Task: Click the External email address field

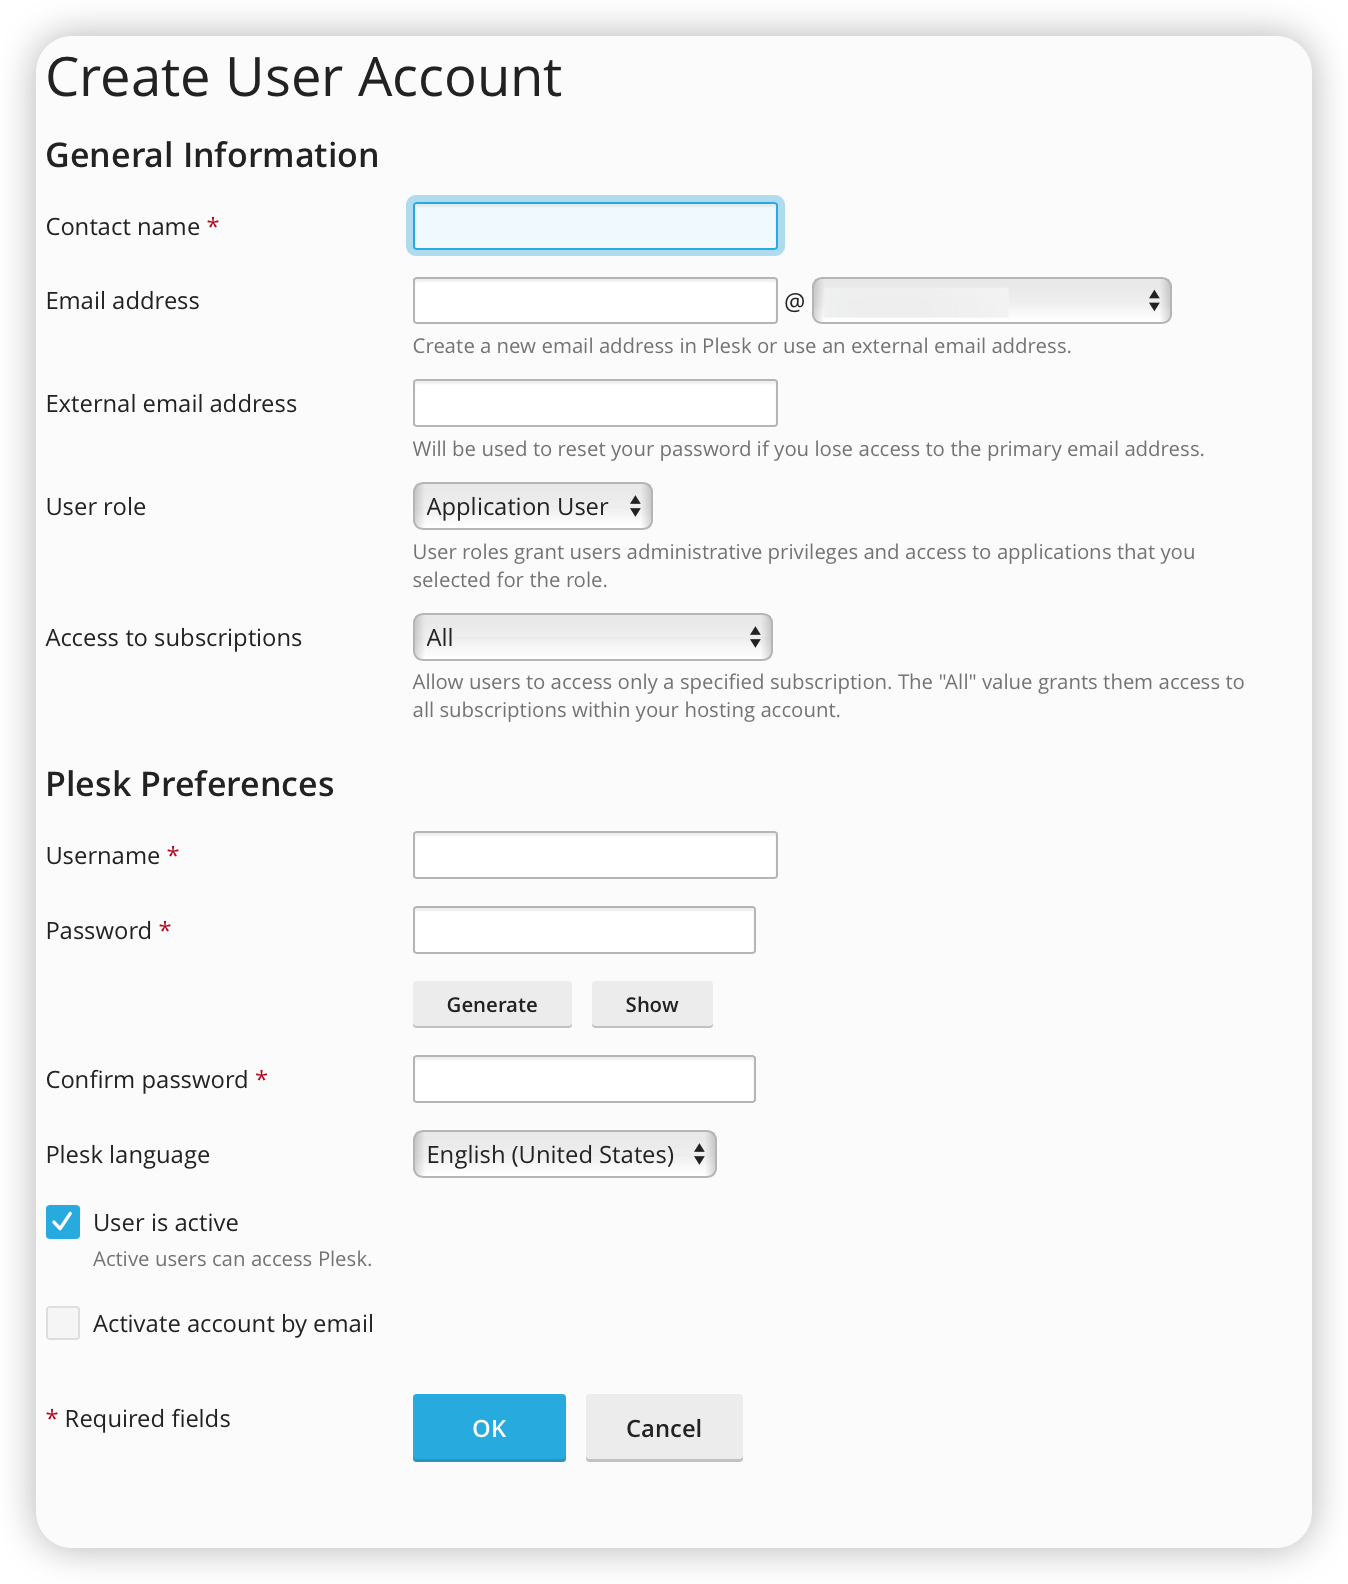Action: click(595, 402)
